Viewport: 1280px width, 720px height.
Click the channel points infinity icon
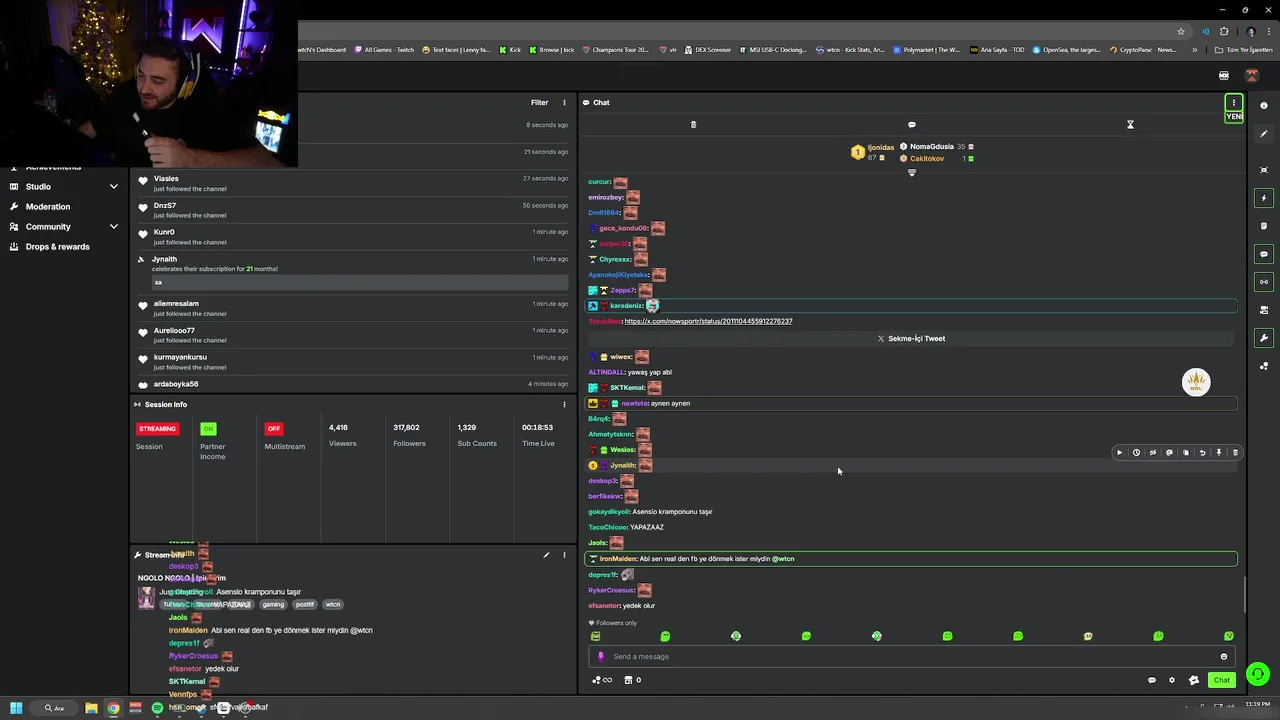[x=602, y=680]
